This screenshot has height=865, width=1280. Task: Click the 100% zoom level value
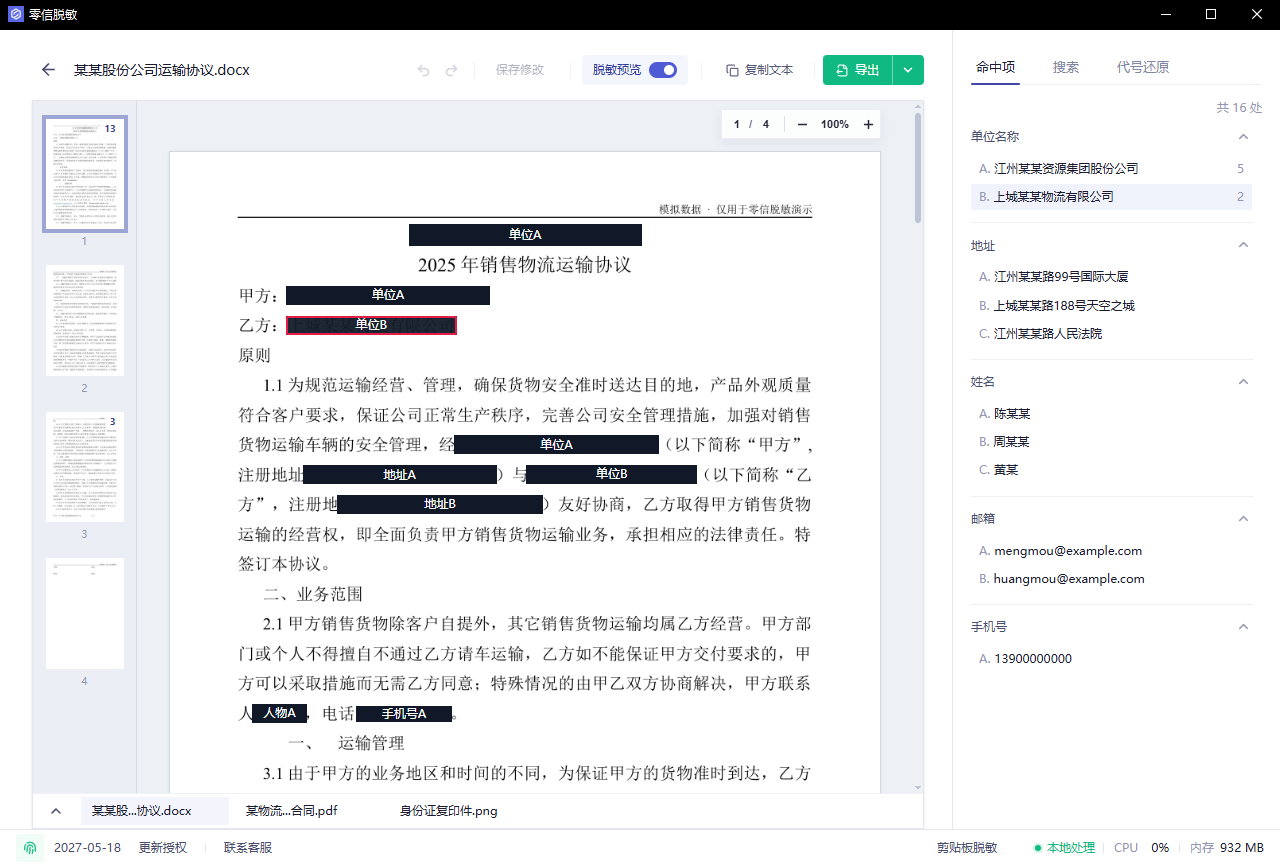[835, 124]
